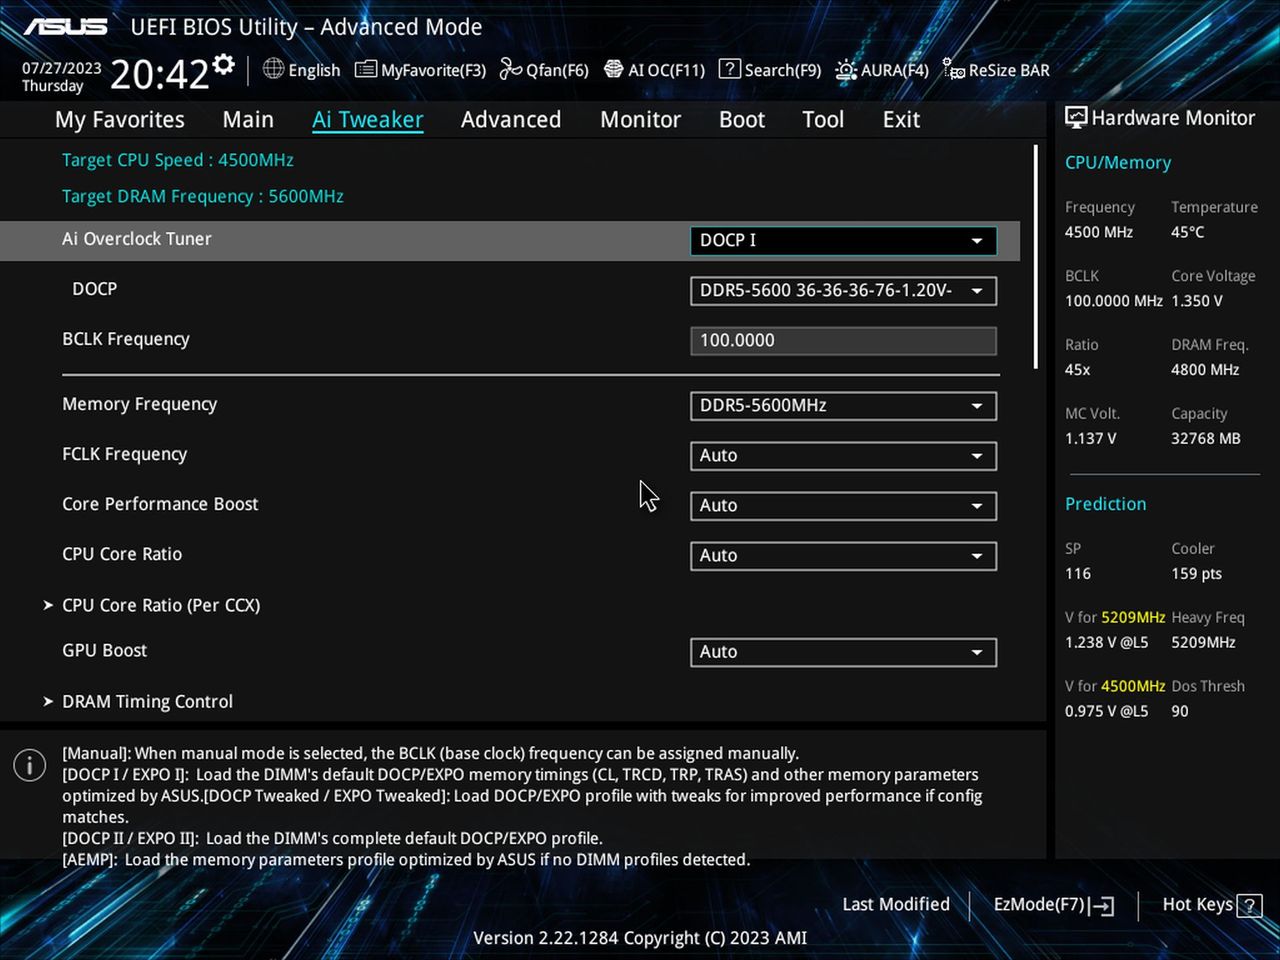The image size is (1280, 960).
Task: Click the 20:42 clock display
Action: (159, 74)
